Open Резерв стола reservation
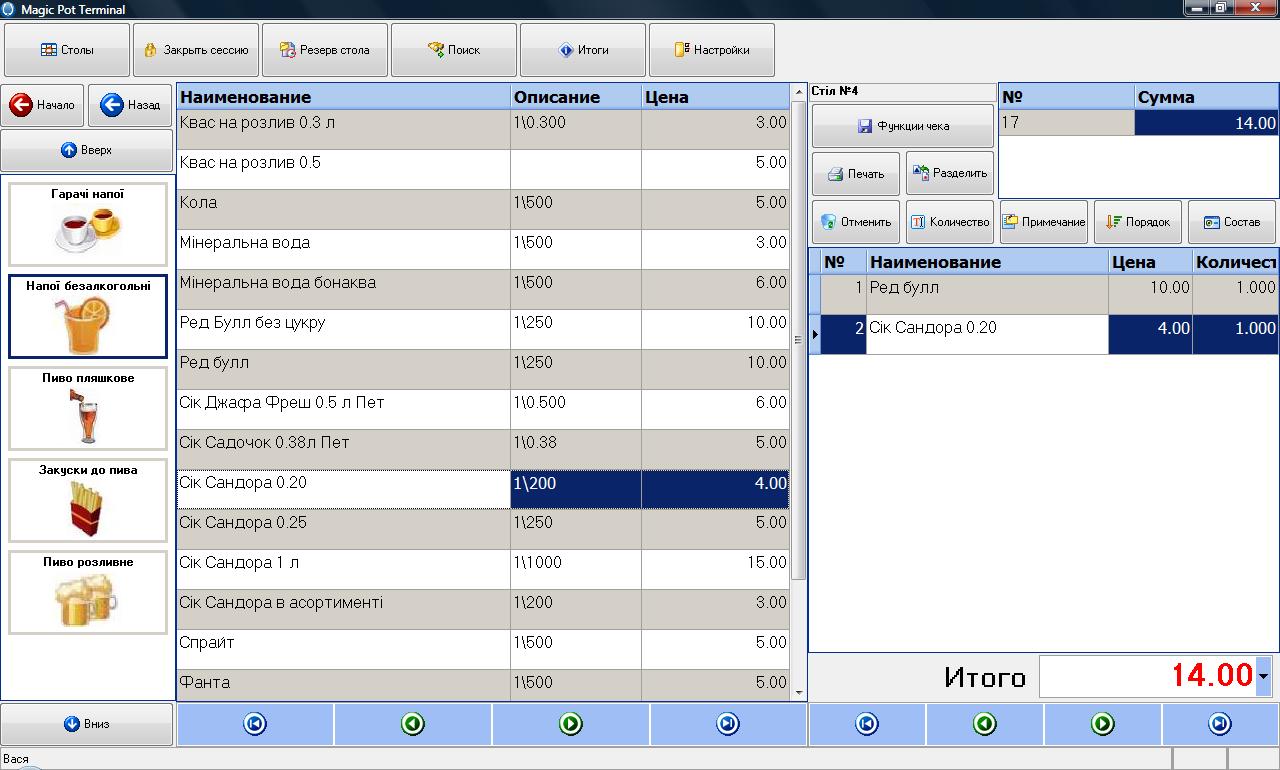The height and width of the screenshot is (770, 1280). 325,50
